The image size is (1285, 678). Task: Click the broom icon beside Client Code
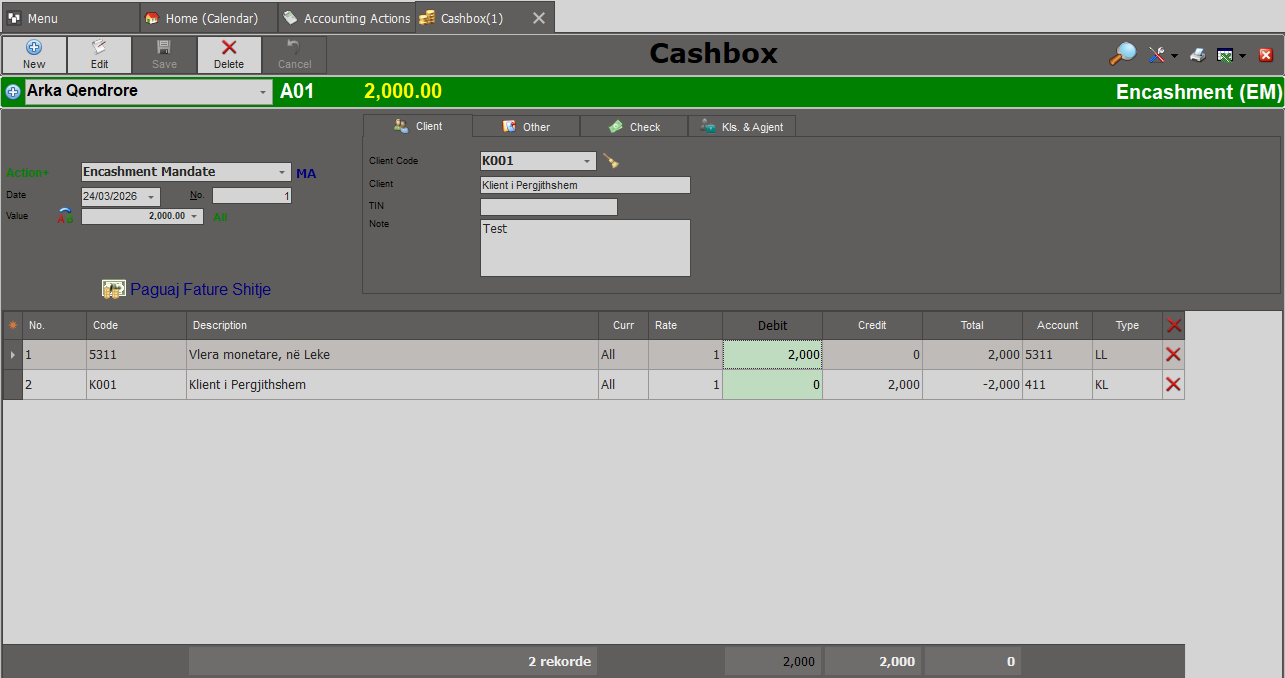[x=611, y=161]
